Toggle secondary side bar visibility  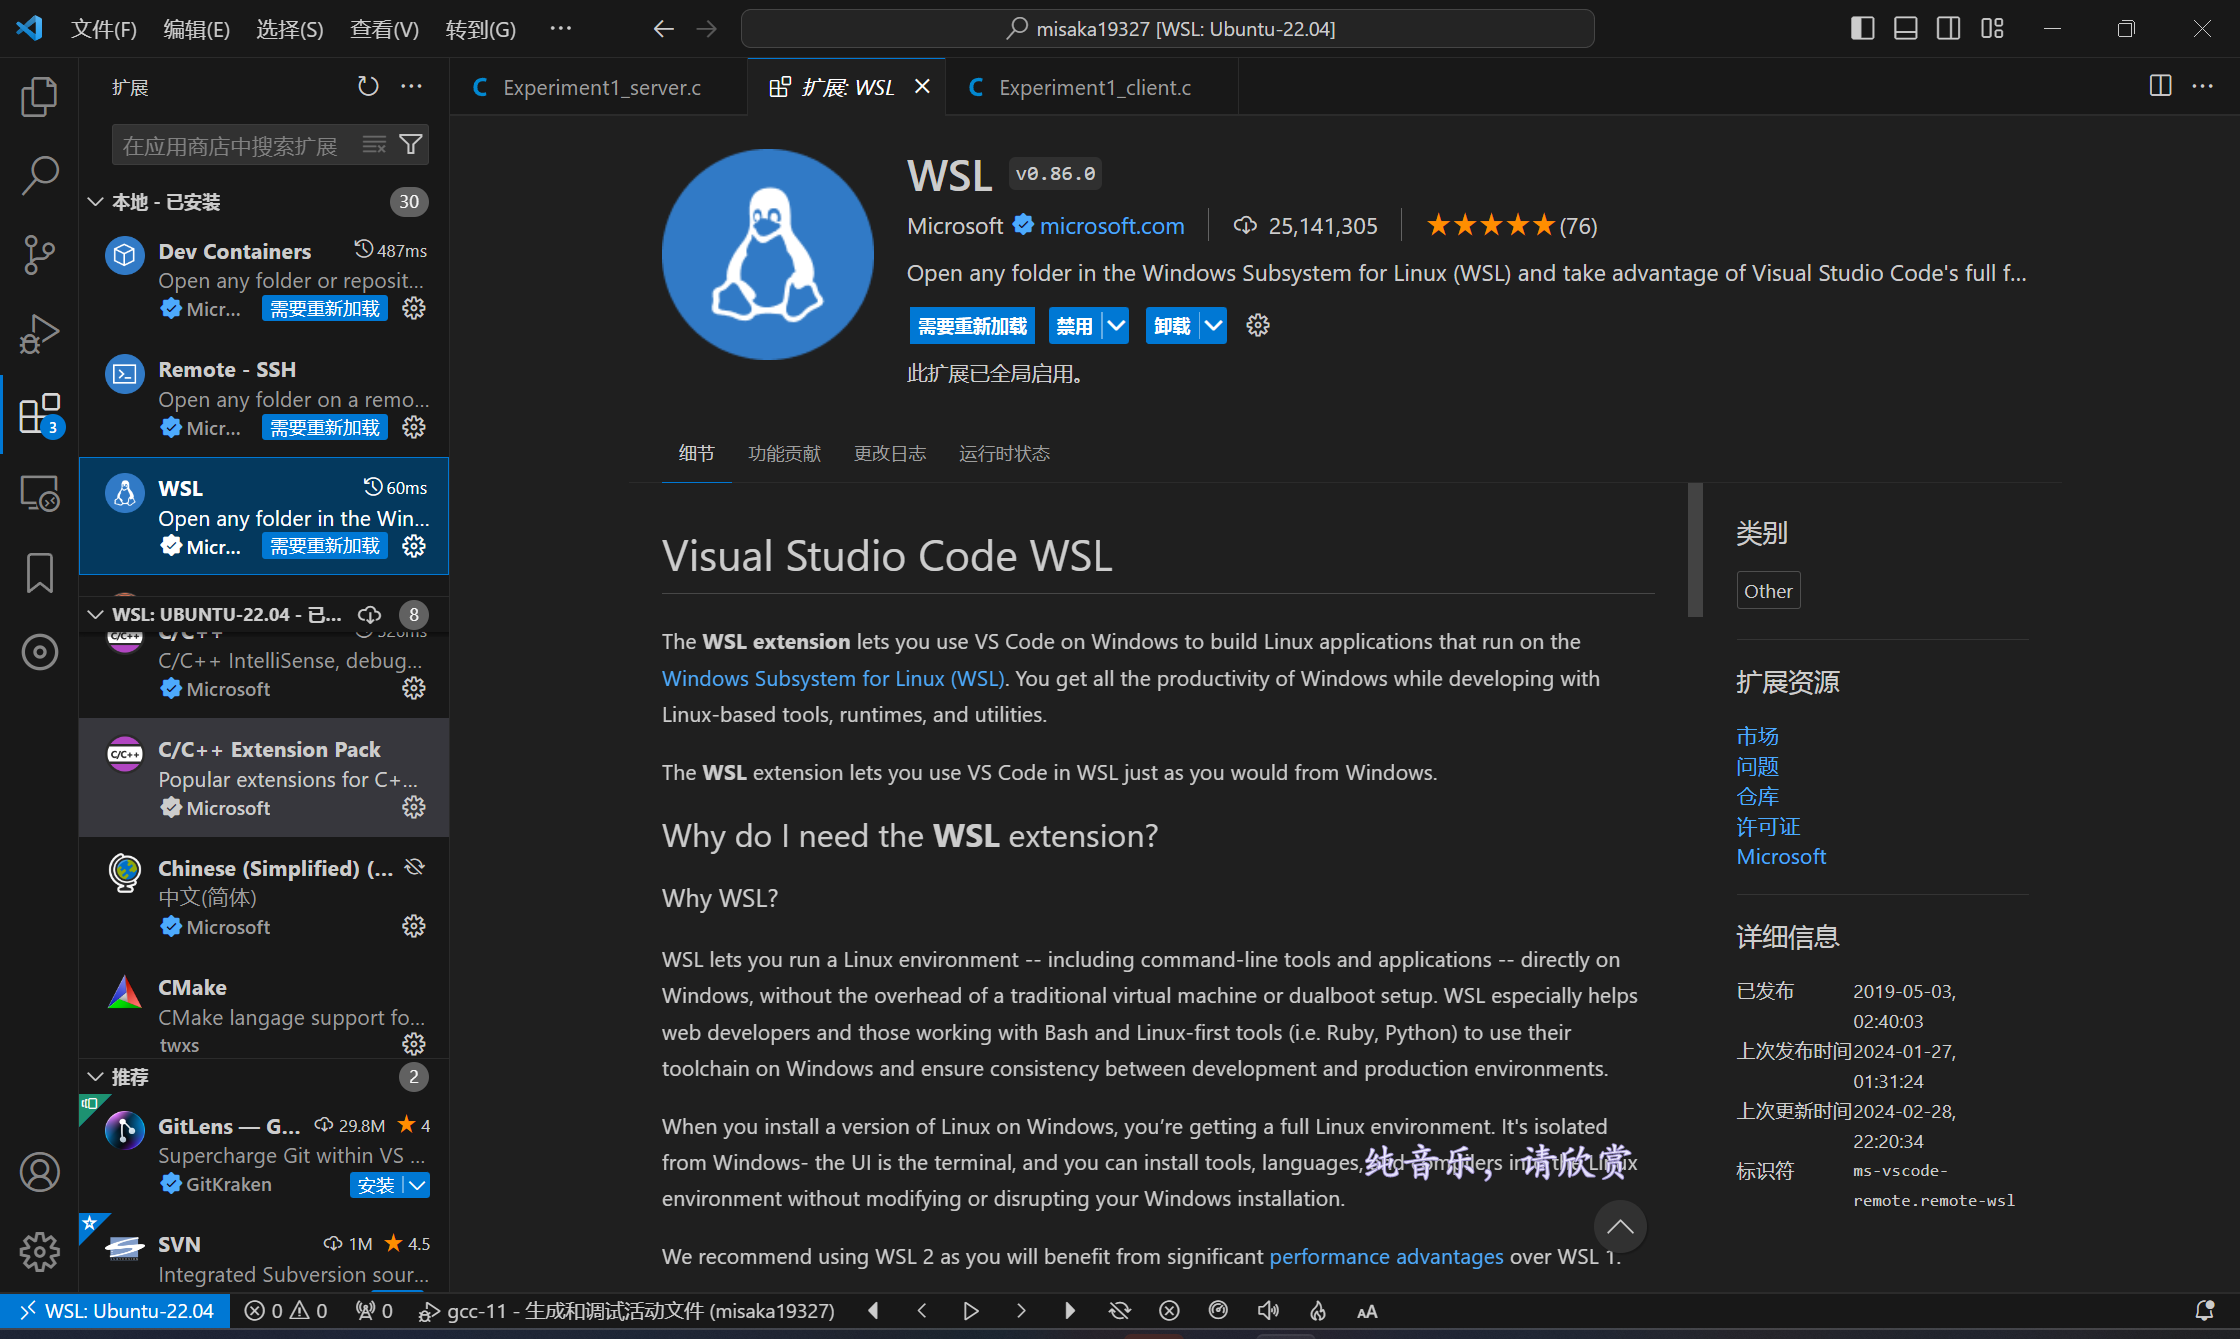[x=1948, y=29]
